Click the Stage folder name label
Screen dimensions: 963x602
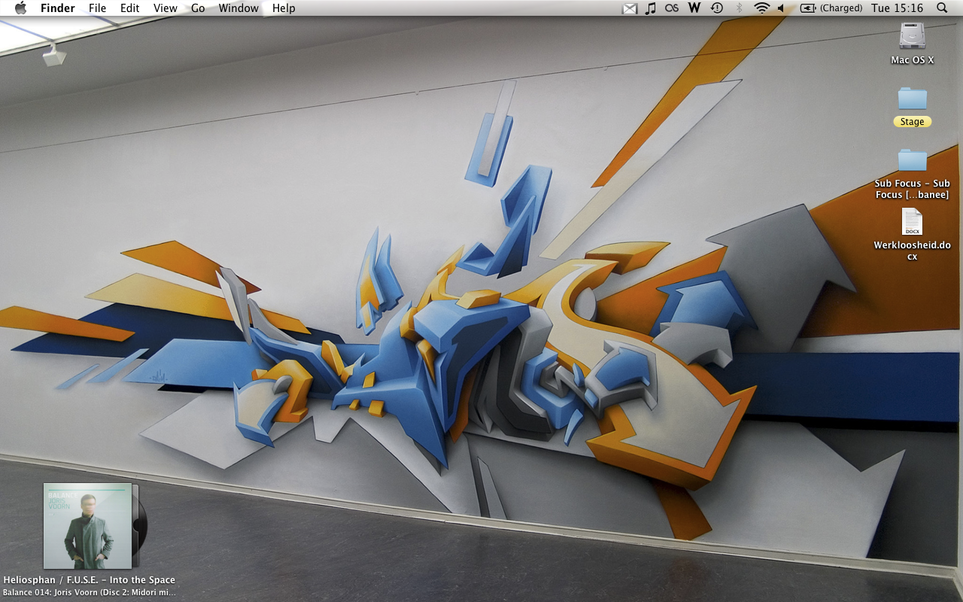(912, 122)
